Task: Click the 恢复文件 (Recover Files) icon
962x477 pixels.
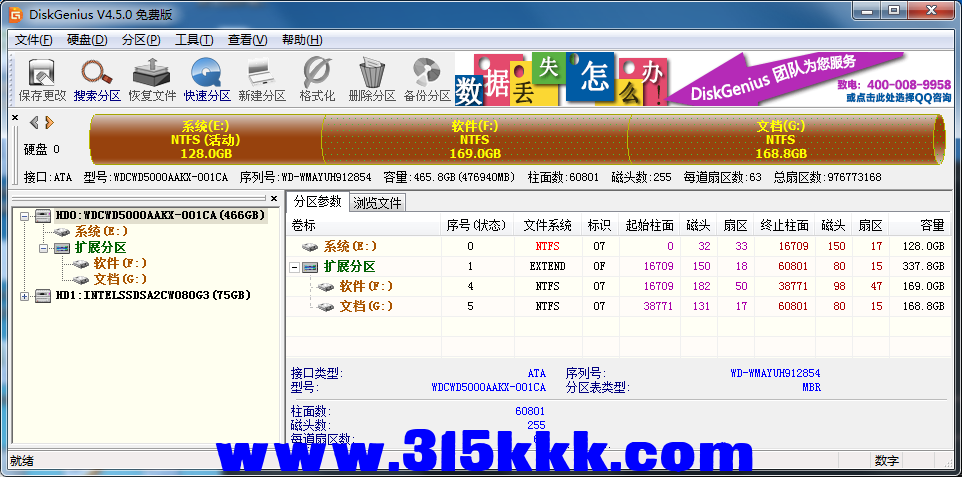Action: pos(152,80)
